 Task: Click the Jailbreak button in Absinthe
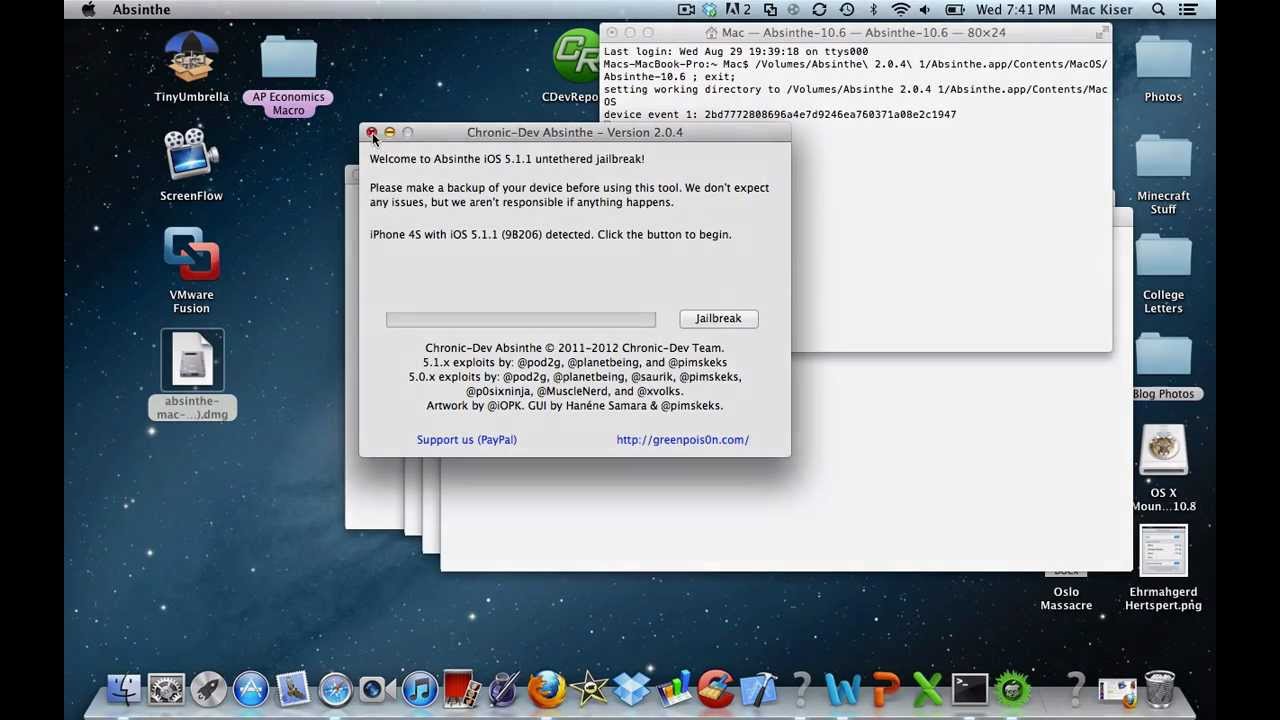718,318
